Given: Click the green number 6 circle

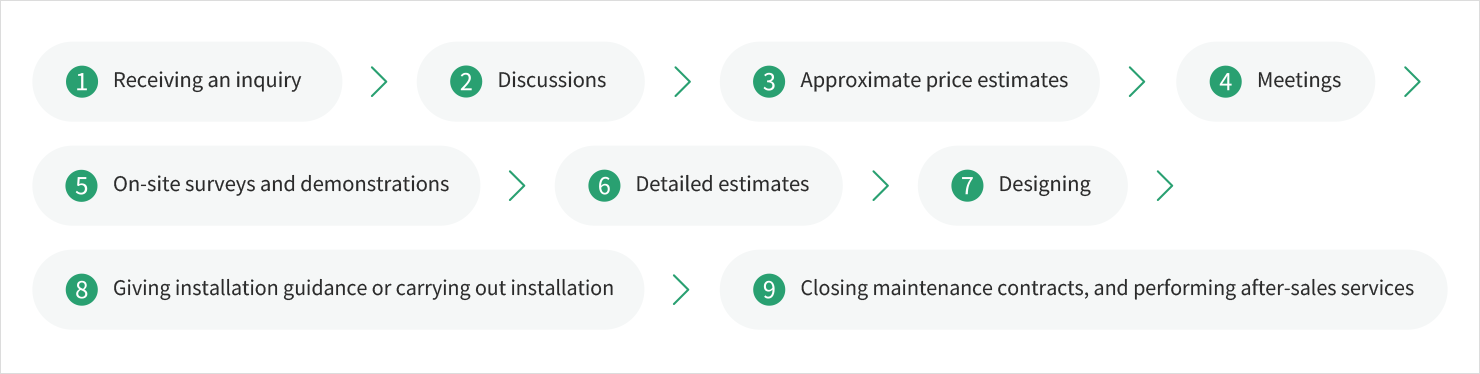Looking at the screenshot, I should (604, 186).
